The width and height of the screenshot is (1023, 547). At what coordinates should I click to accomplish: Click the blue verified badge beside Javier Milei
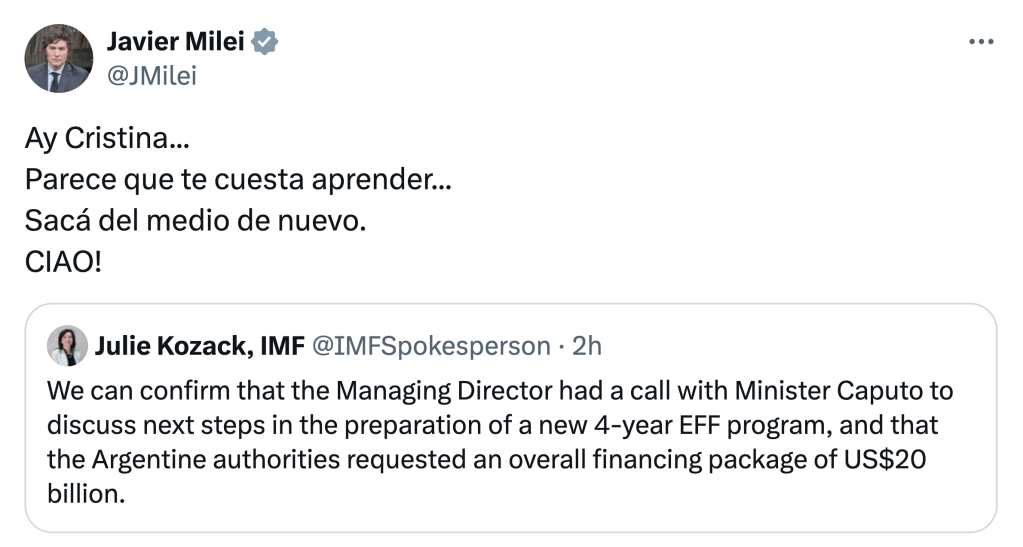pyautogui.click(x=265, y=42)
